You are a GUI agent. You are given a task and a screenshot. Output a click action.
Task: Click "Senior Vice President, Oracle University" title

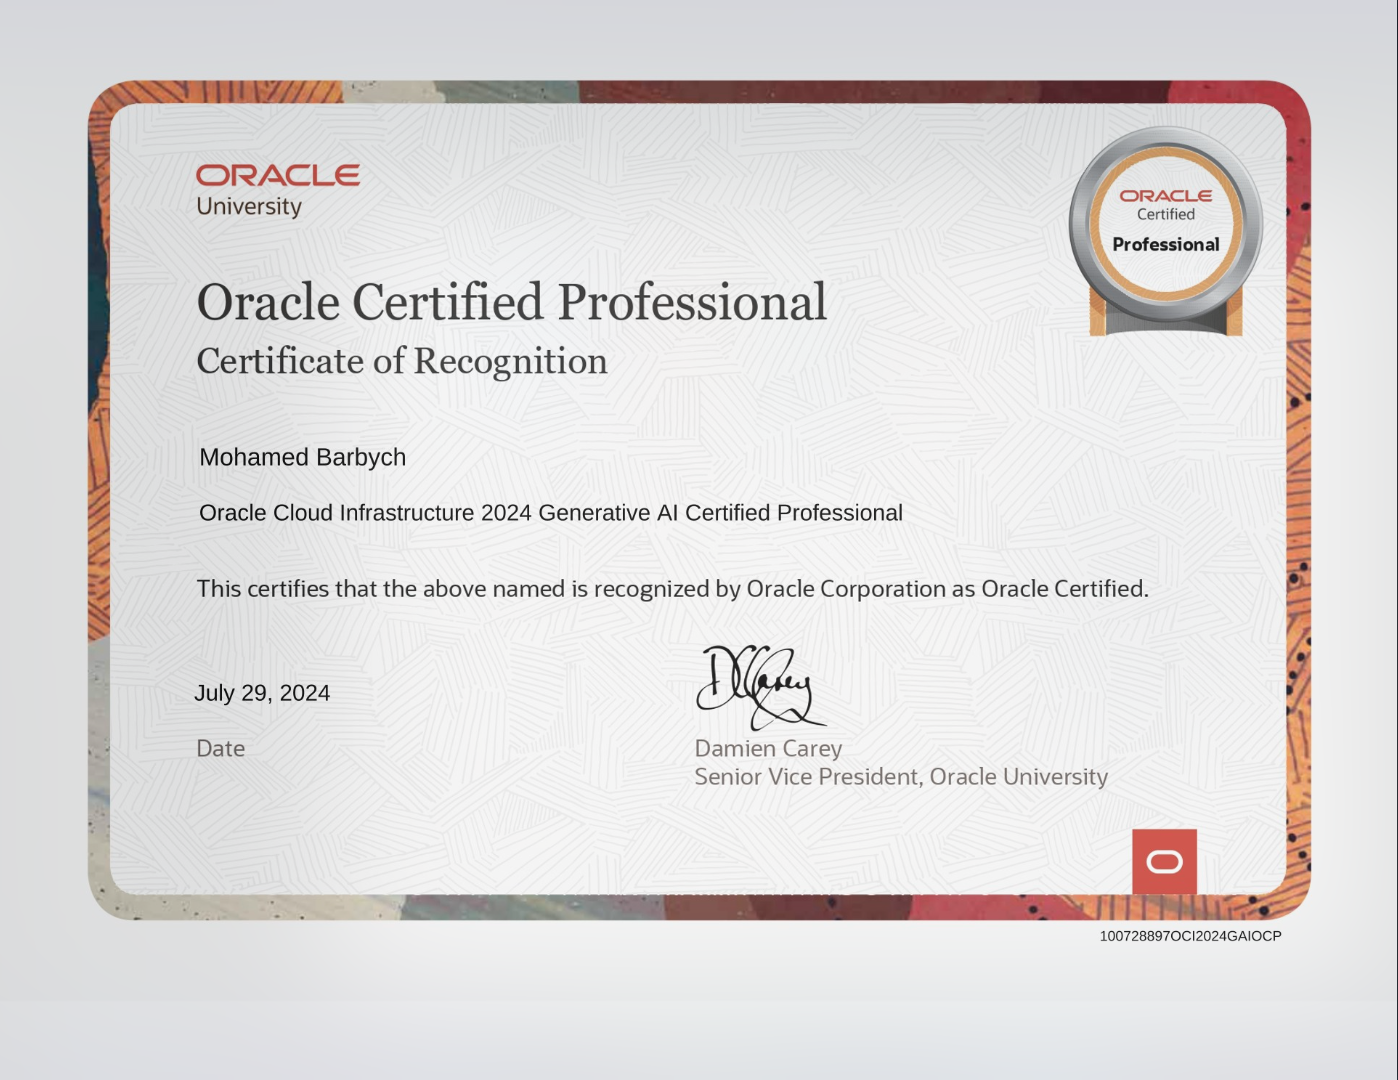click(x=901, y=777)
